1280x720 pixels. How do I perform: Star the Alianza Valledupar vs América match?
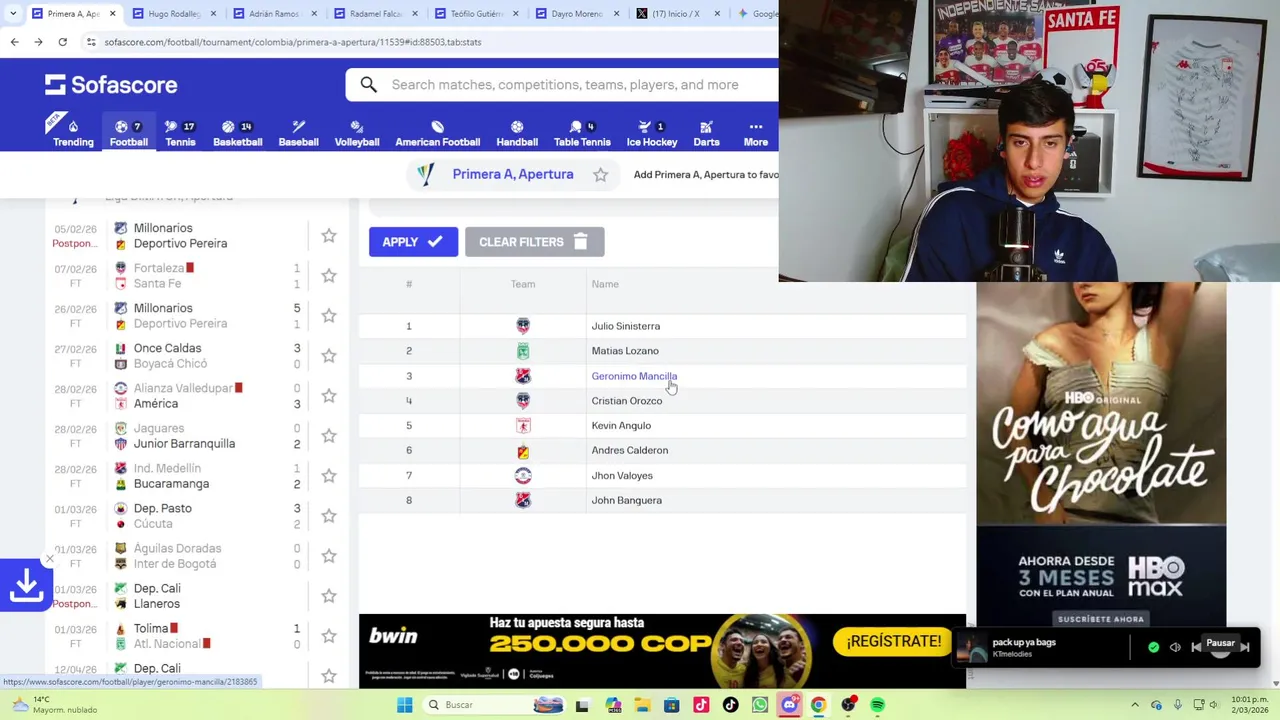pos(329,396)
